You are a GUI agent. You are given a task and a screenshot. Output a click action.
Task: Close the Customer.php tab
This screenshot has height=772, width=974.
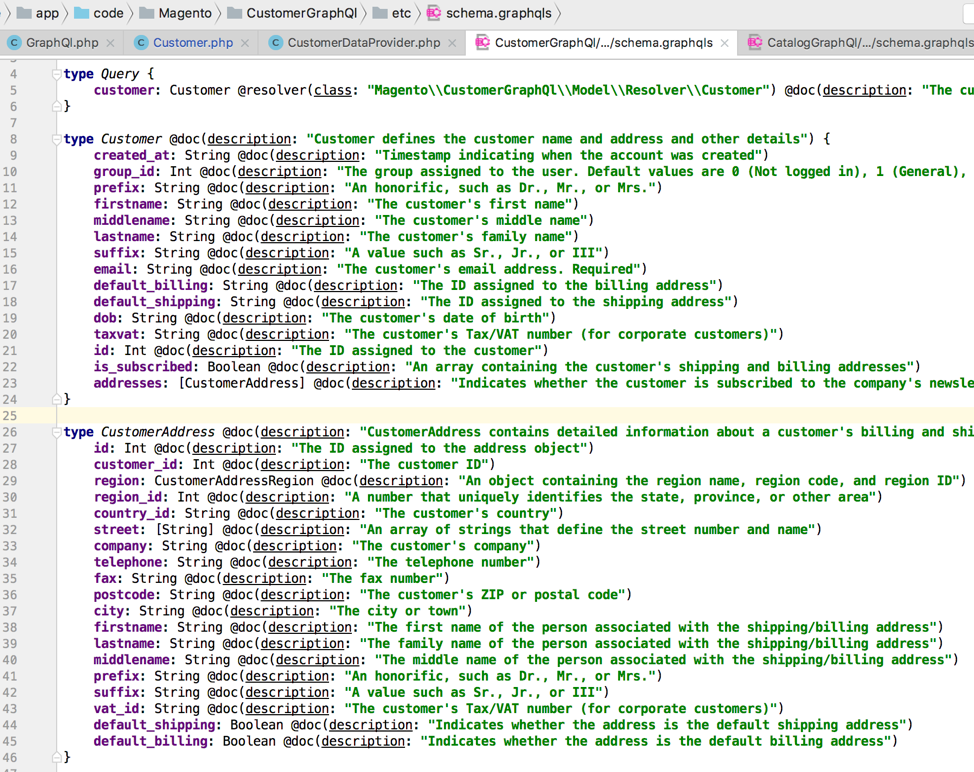245,43
